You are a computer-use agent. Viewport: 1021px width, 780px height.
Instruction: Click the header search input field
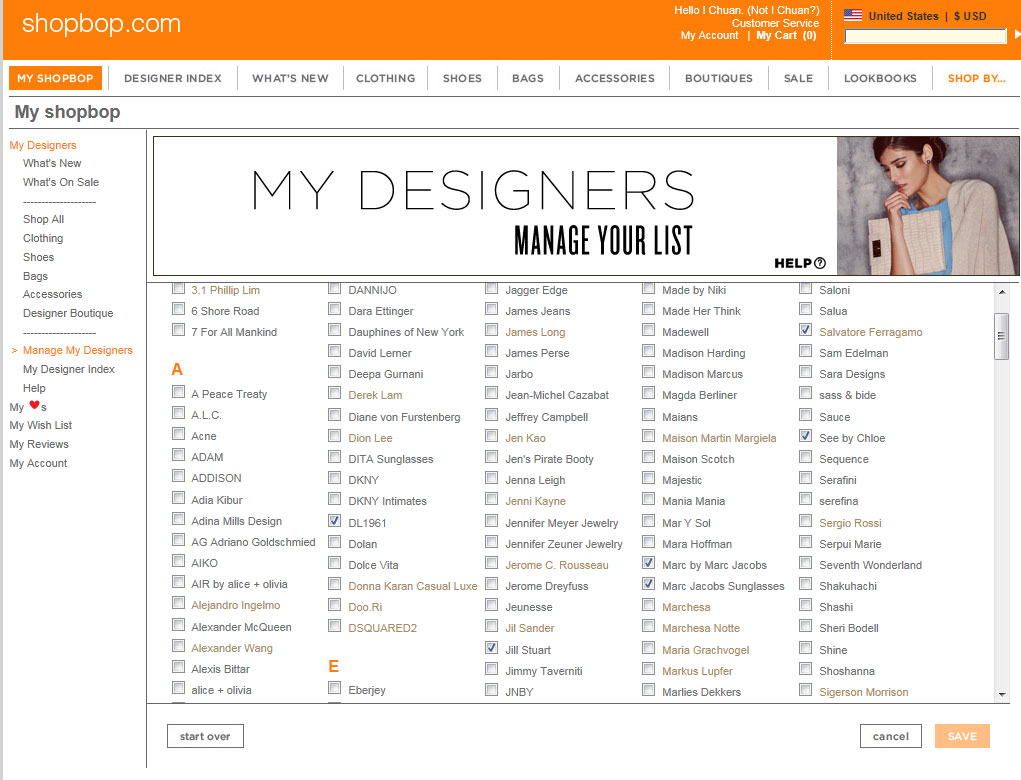coord(925,36)
